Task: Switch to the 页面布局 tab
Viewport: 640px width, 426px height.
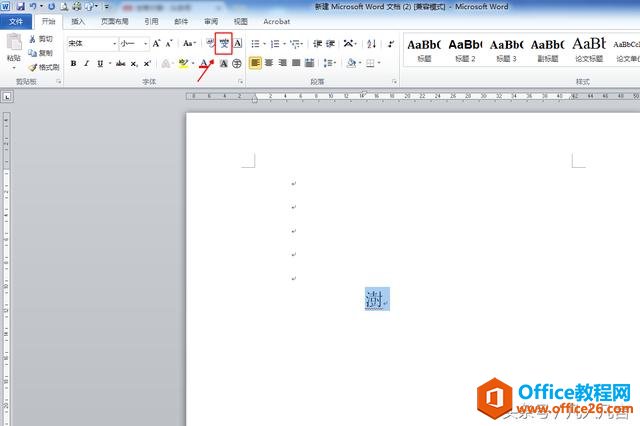Action: coord(115,21)
